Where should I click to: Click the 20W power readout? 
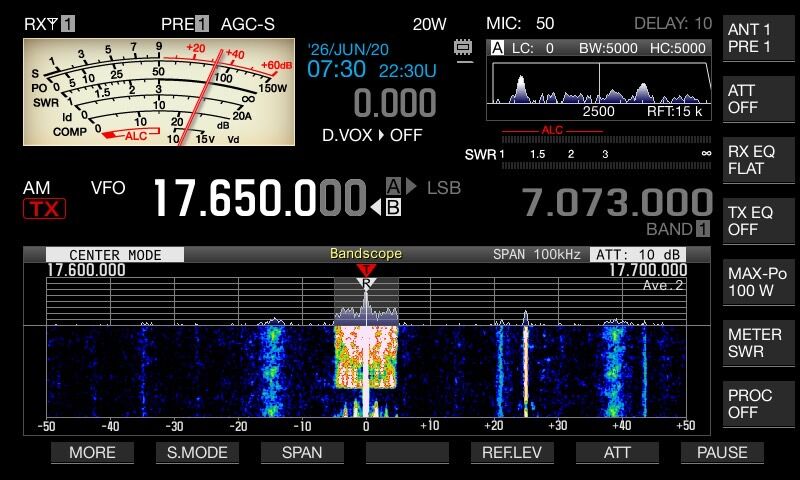pyautogui.click(x=430, y=24)
